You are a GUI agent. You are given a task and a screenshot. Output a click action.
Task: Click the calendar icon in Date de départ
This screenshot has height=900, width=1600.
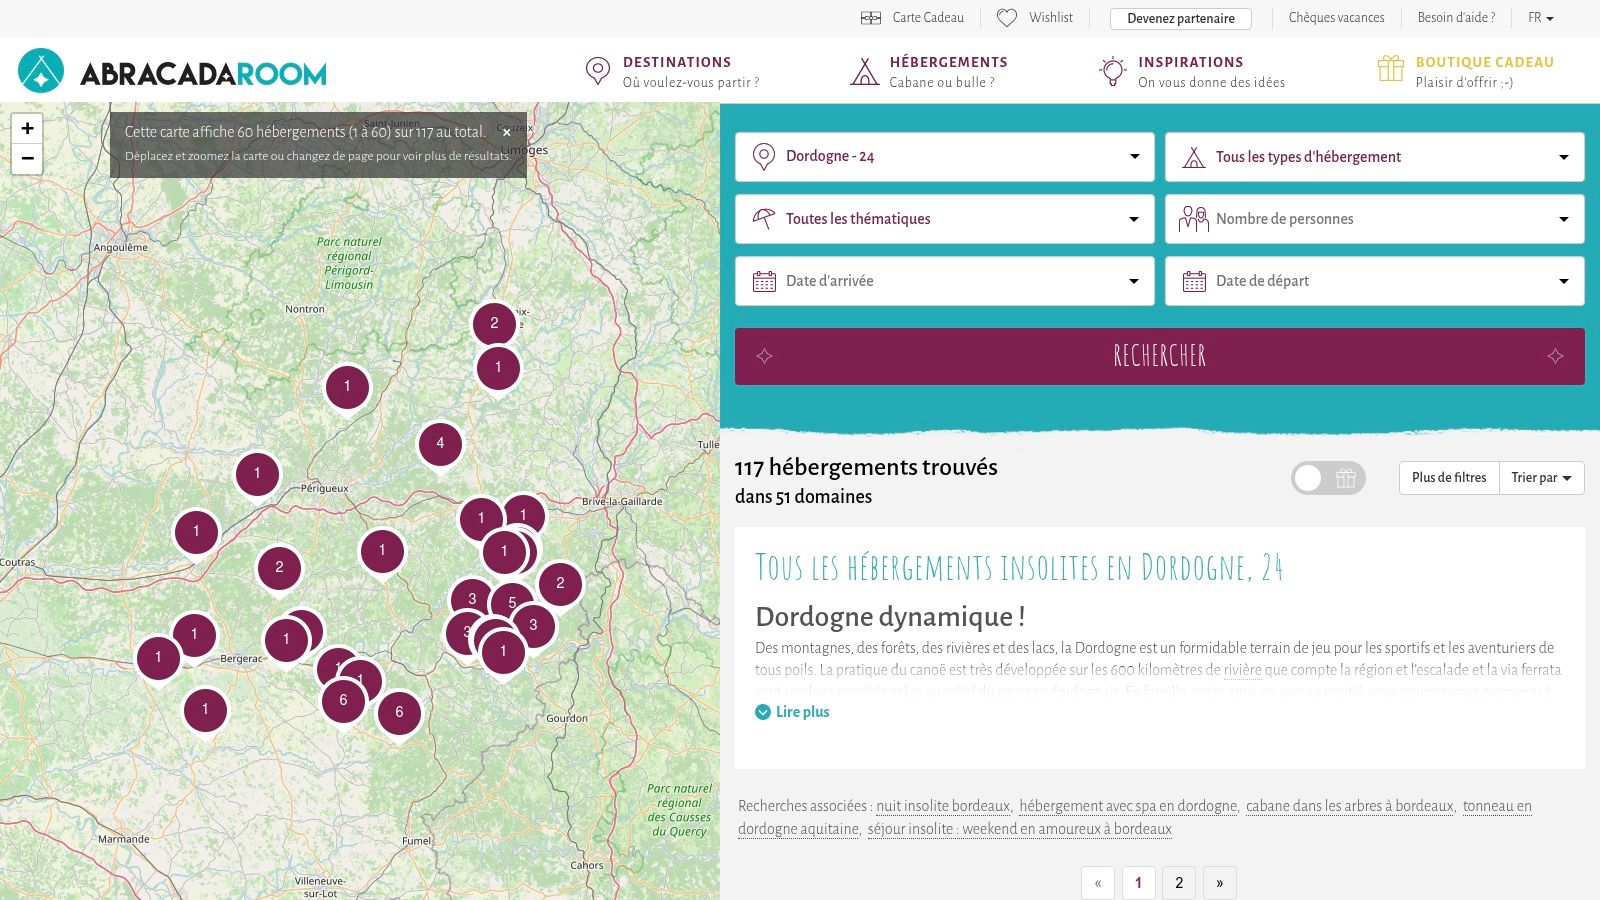click(1194, 281)
